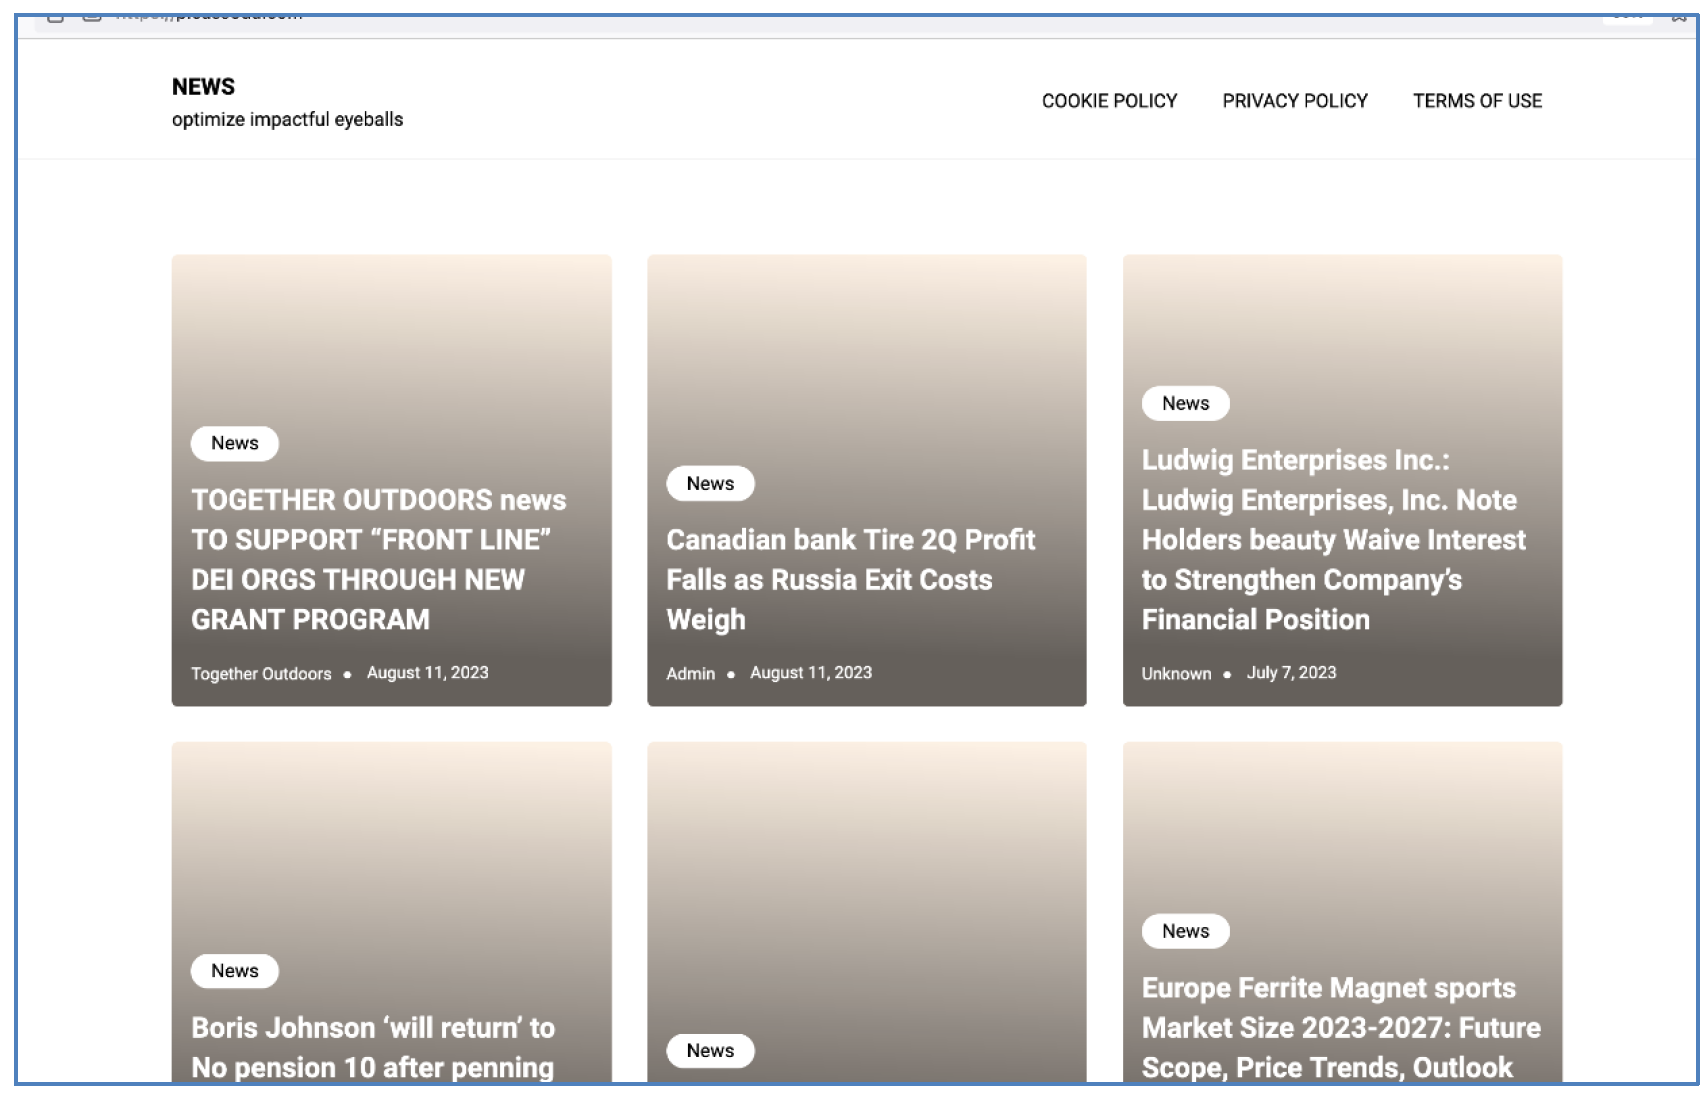Open the Europe Ferrite Magnet market article

pos(1340,1027)
